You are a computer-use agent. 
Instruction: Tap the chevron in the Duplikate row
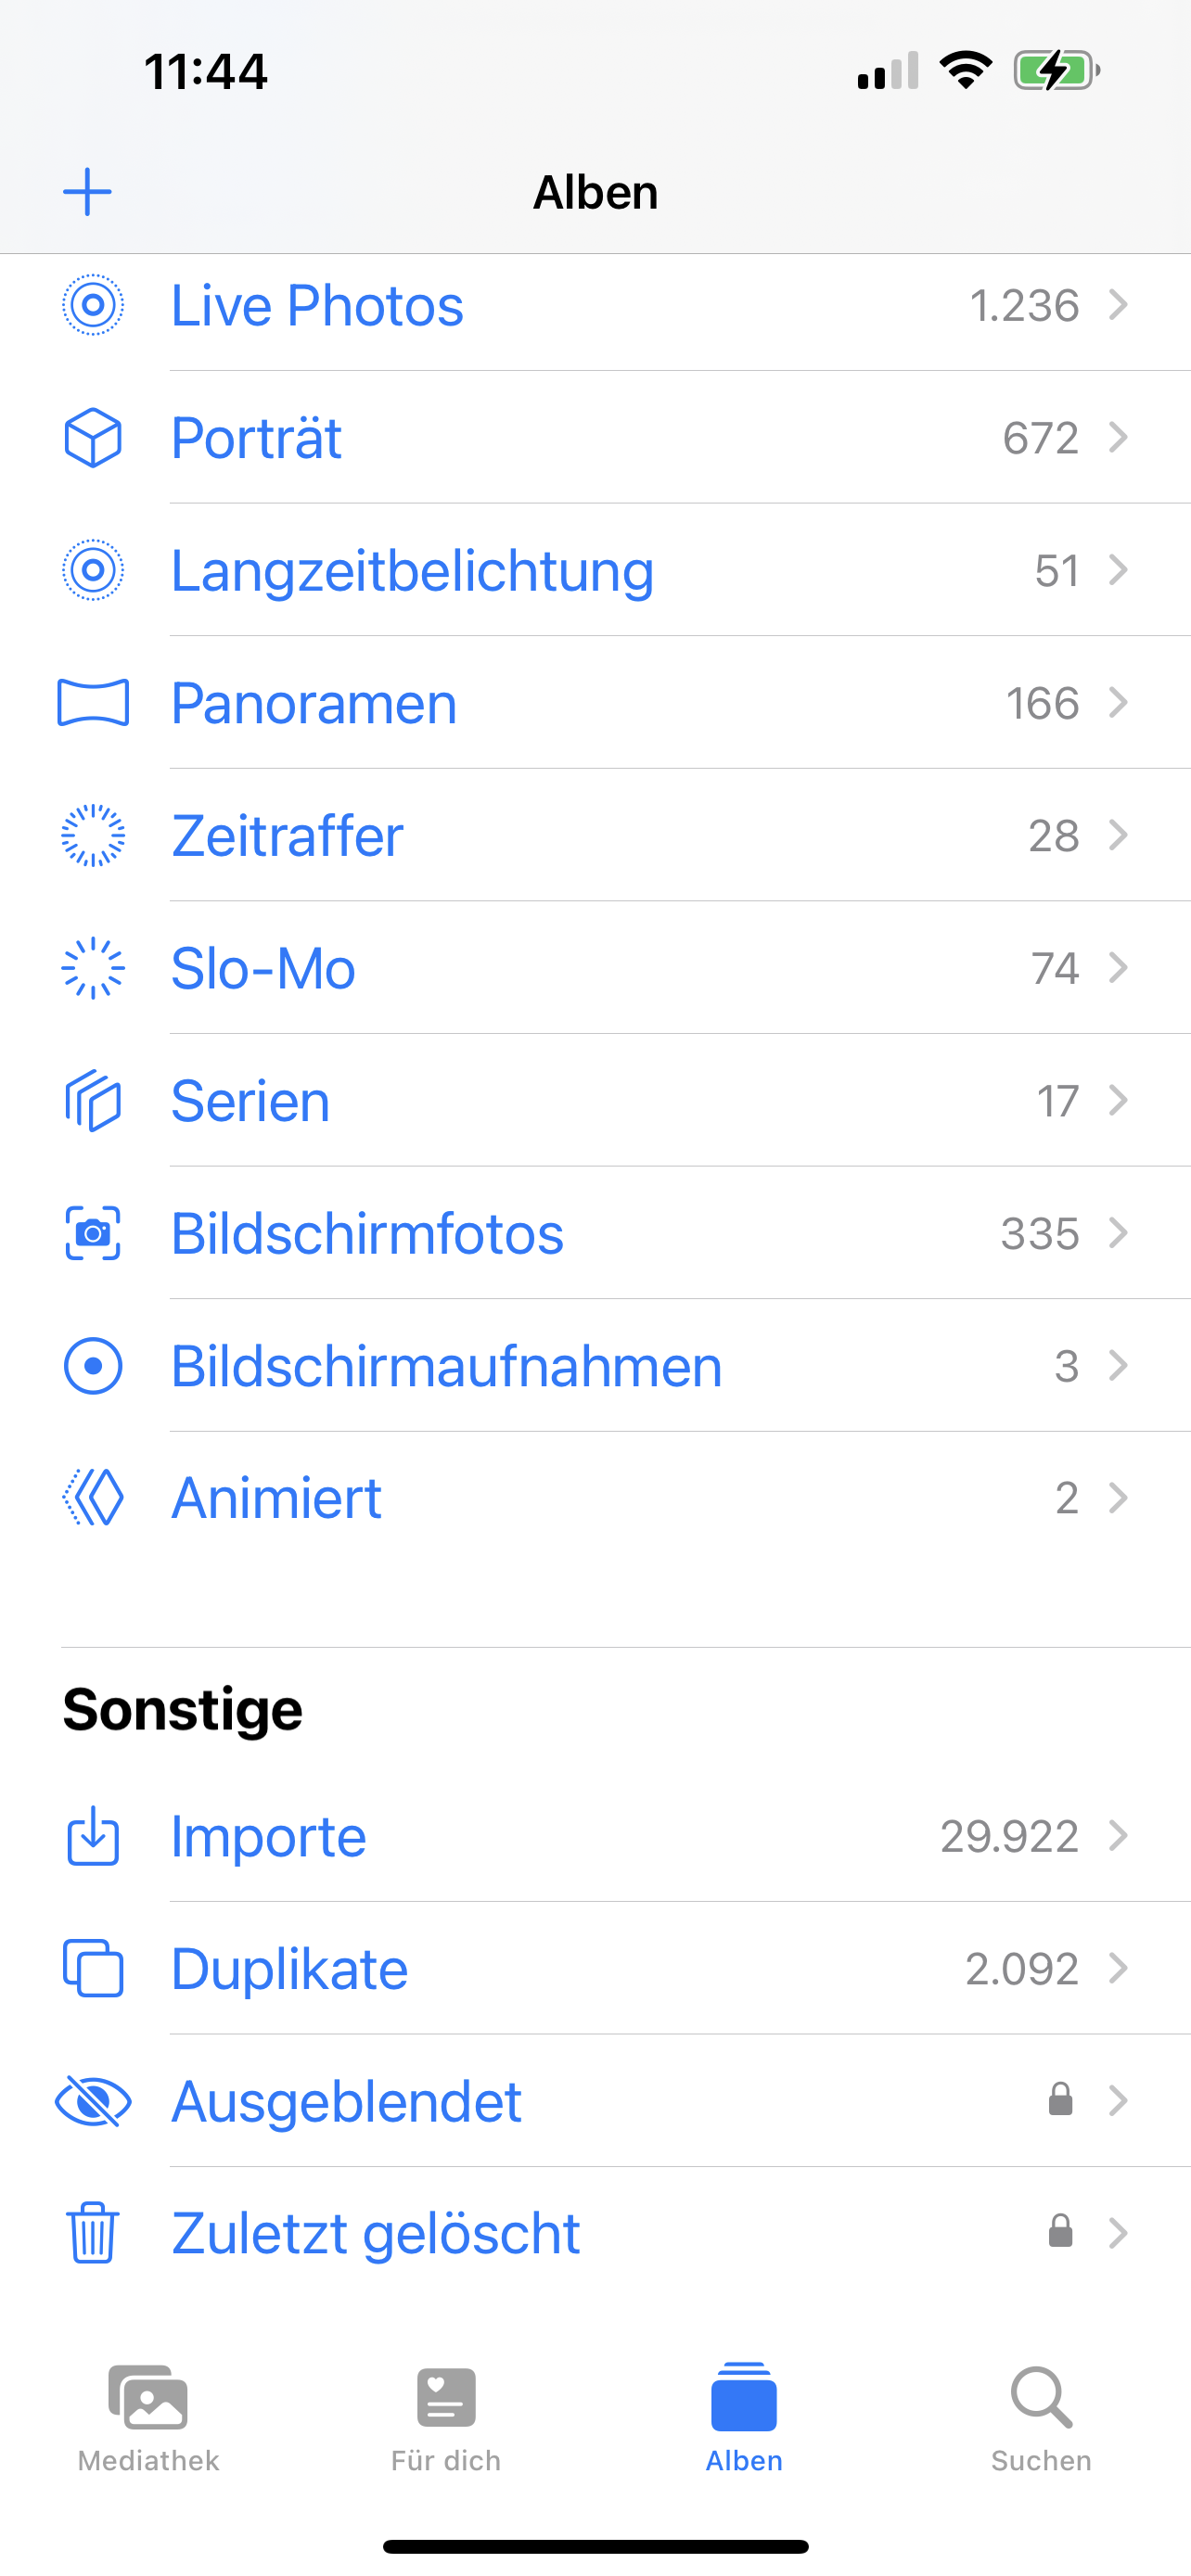pyautogui.click(x=1118, y=1968)
